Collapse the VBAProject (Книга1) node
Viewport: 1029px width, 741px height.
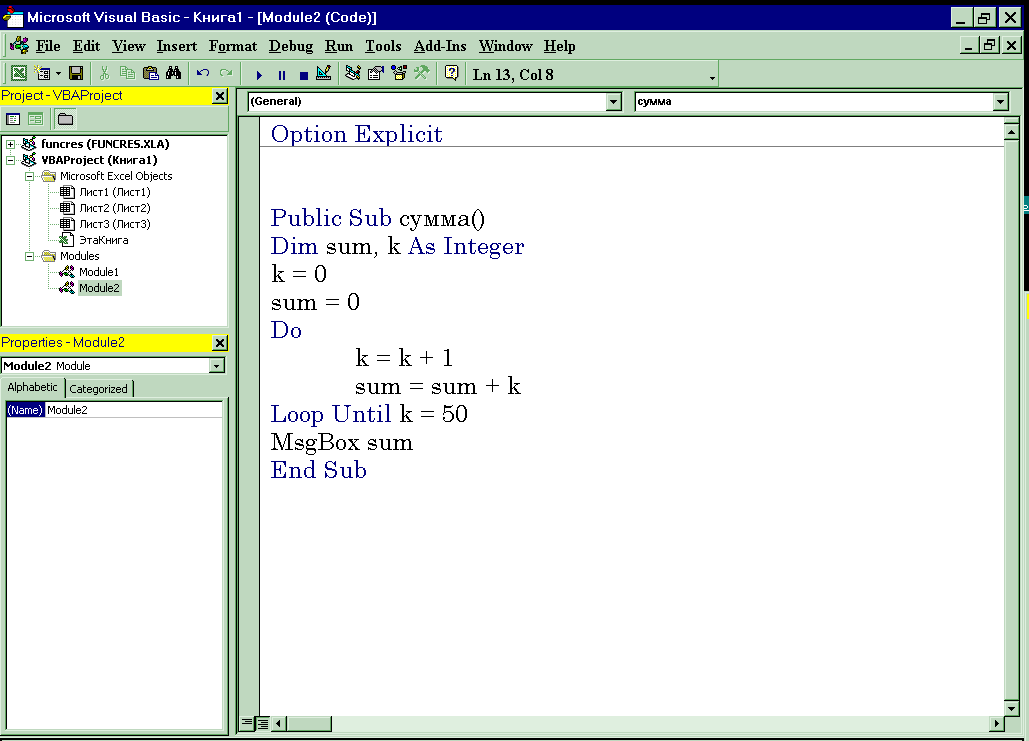[10, 160]
